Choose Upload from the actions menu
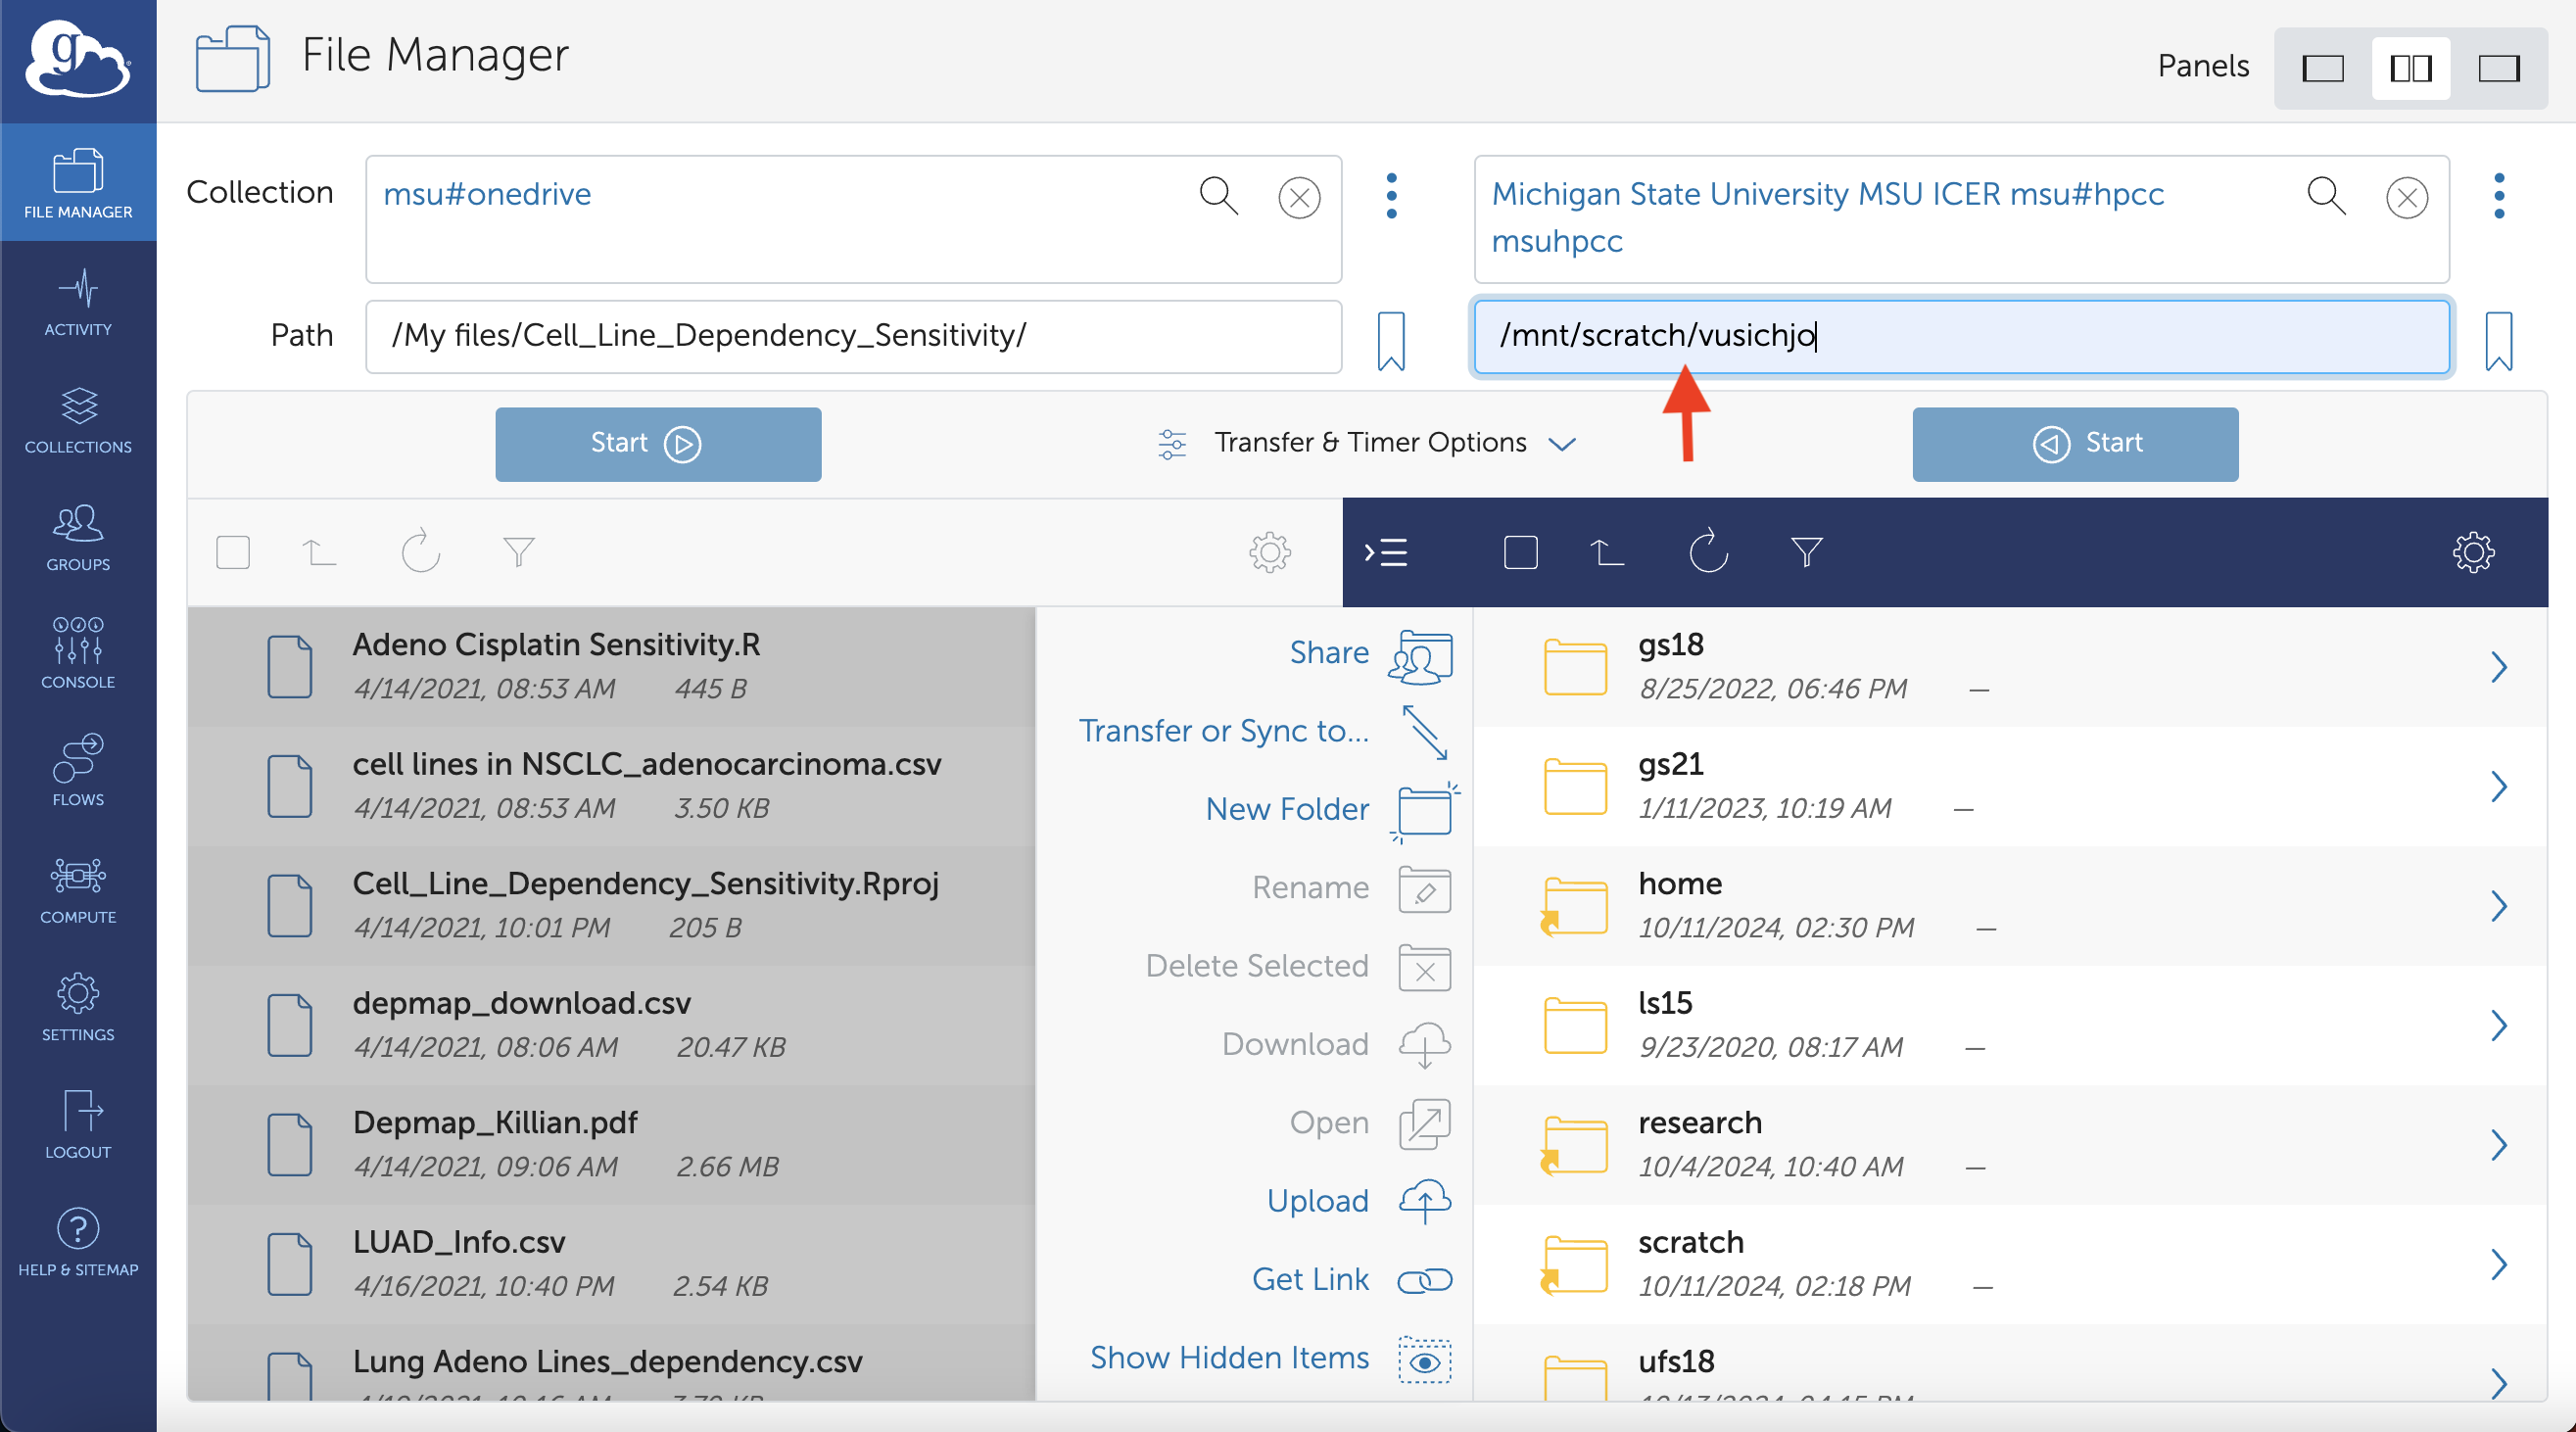2576x1432 pixels. pos(1359,1201)
